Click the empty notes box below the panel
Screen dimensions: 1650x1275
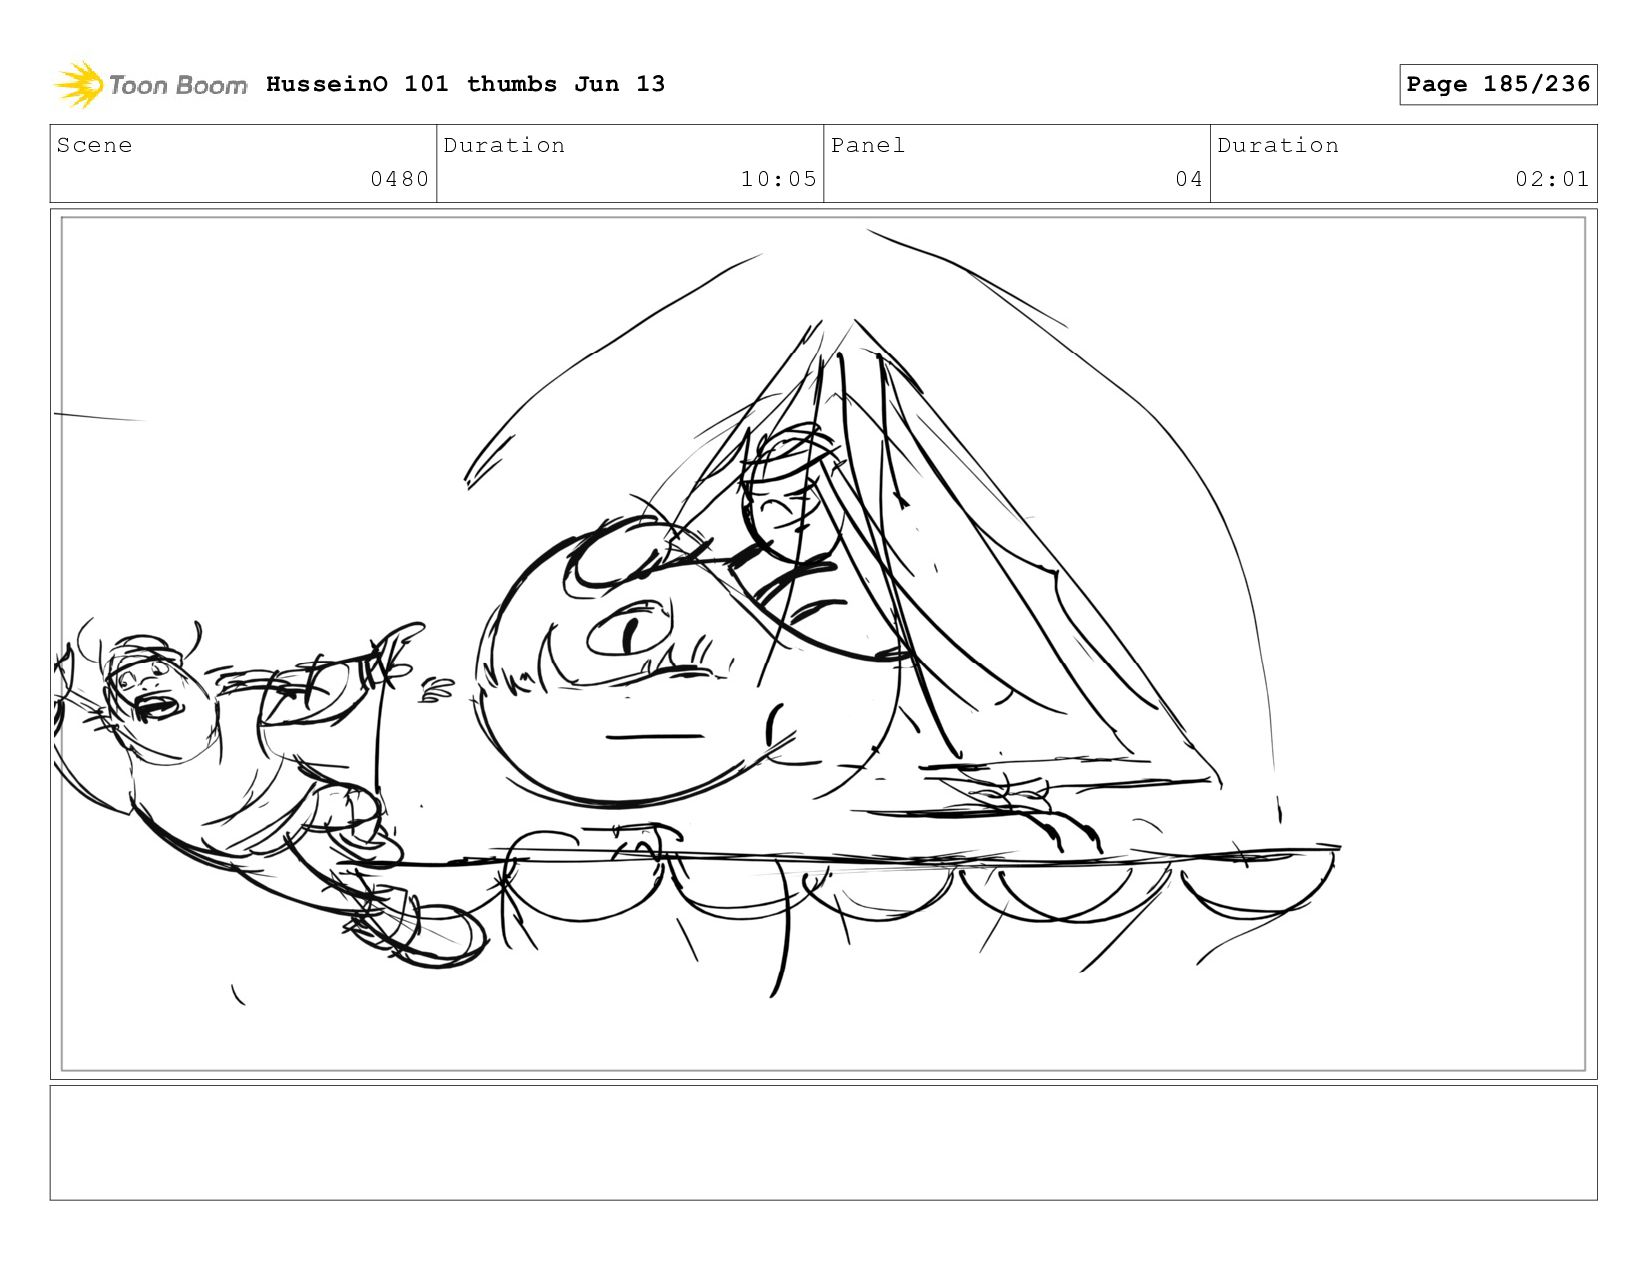pyautogui.click(x=823, y=1143)
